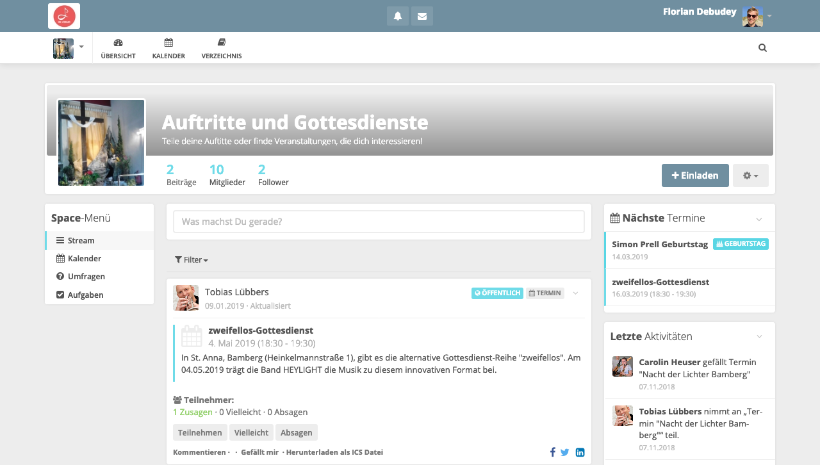Click the 2 Follower counter
This screenshot has height=465, width=820.
[x=273, y=175]
